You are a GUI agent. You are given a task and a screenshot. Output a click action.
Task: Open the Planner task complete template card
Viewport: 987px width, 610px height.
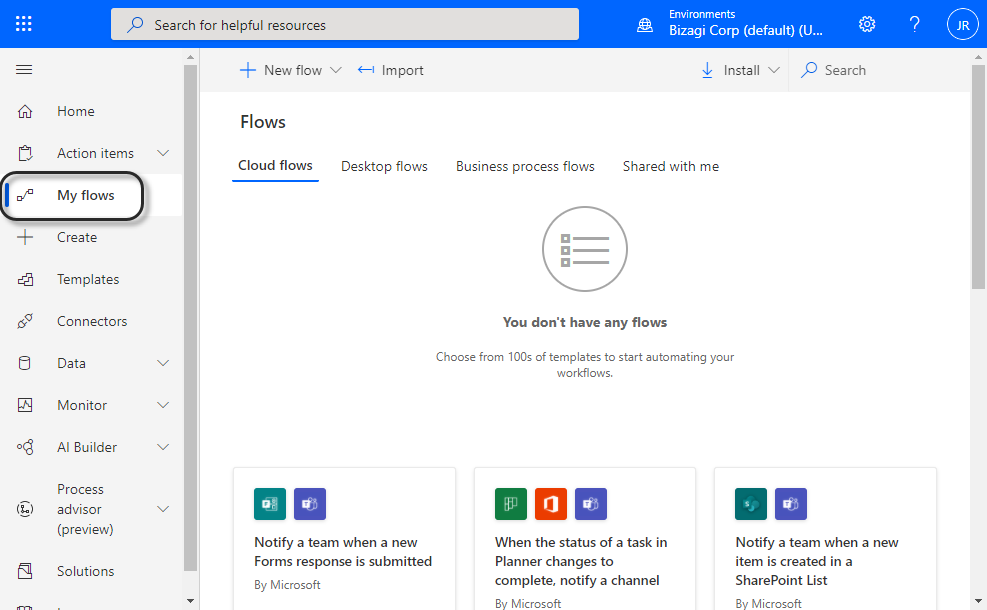pyautogui.click(x=585, y=539)
